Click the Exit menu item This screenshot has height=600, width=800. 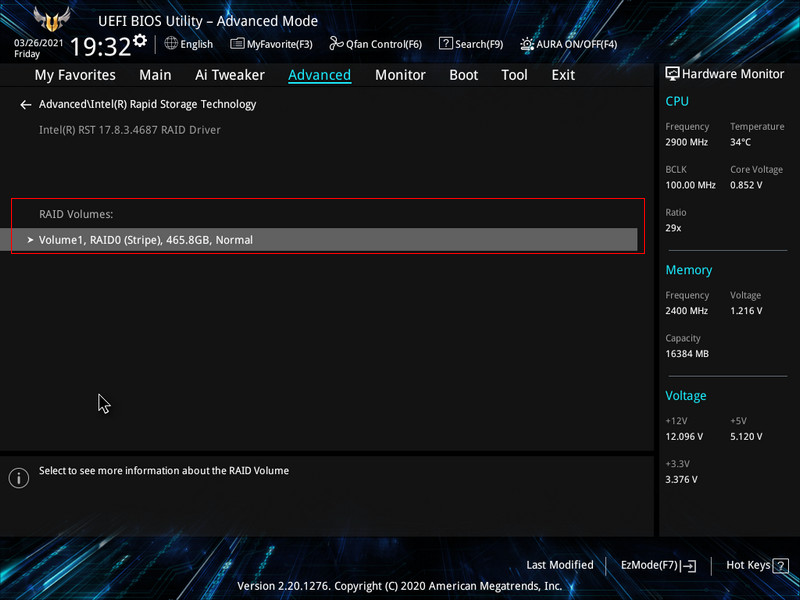(x=563, y=75)
